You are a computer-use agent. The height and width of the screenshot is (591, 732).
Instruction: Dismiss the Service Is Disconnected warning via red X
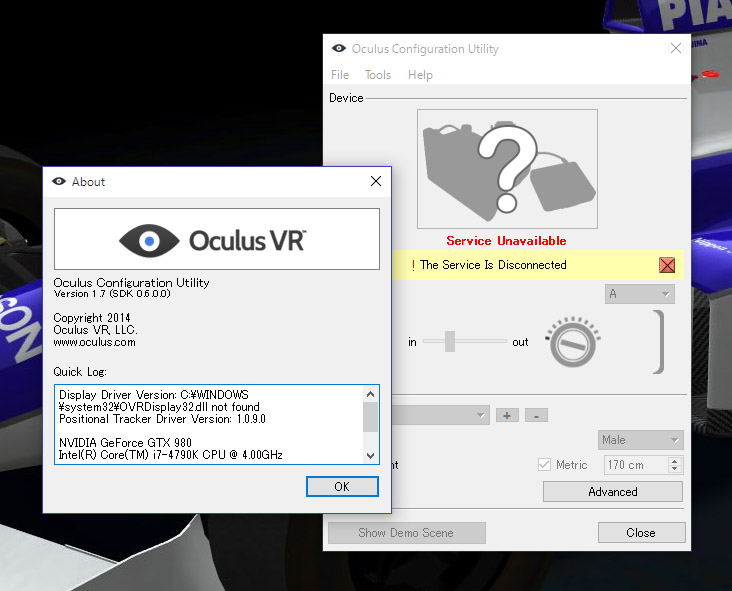[667, 265]
